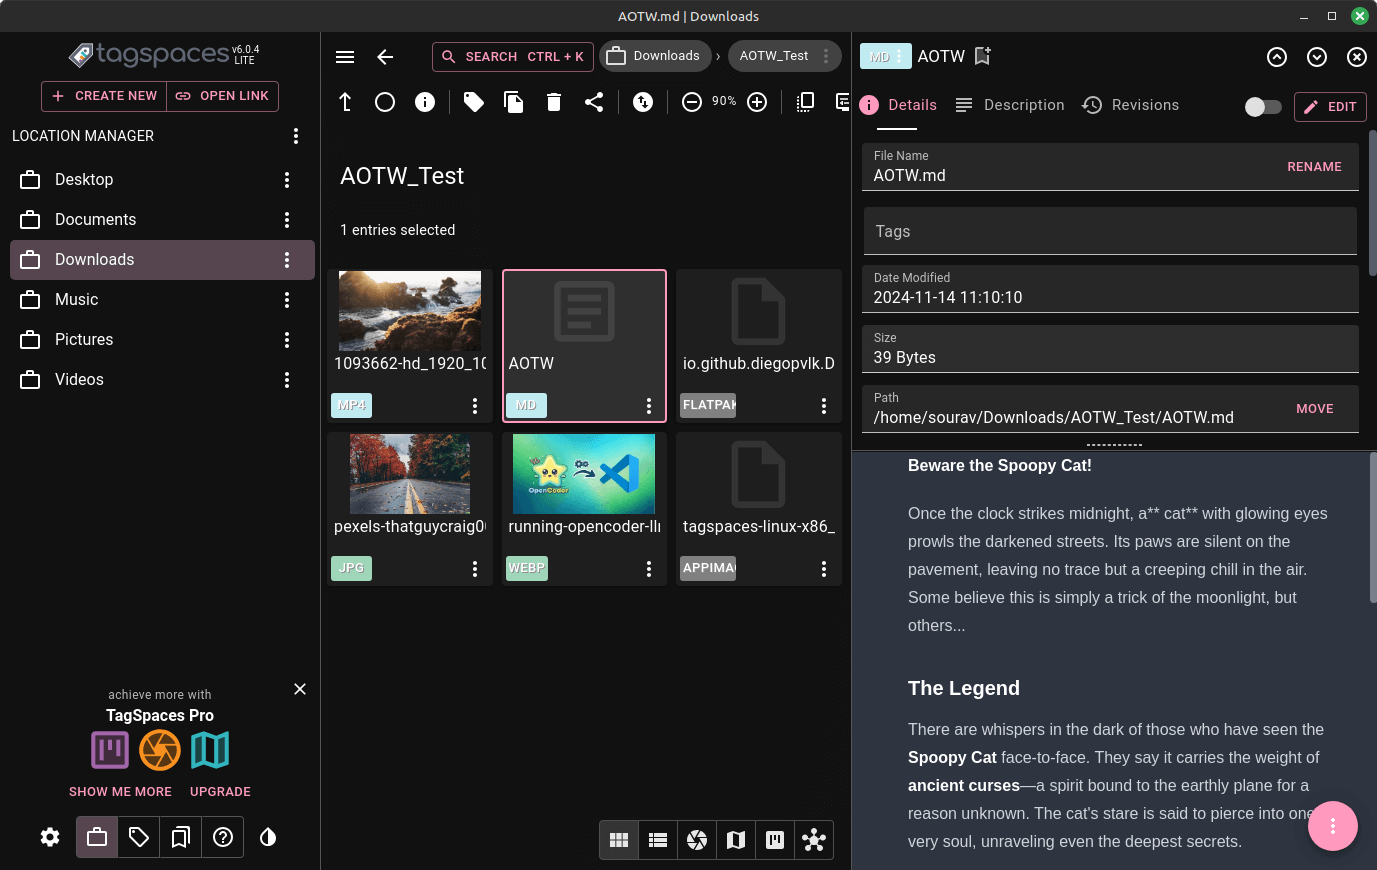
Task: Switch to gallery perspective with aperture icon
Action: (697, 840)
